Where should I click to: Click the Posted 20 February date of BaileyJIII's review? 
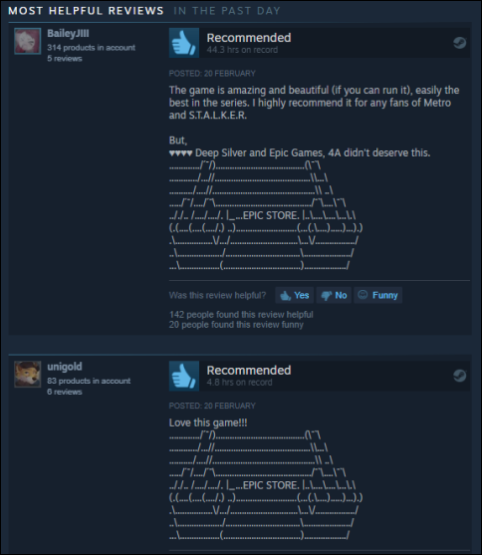(x=212, y=74)
